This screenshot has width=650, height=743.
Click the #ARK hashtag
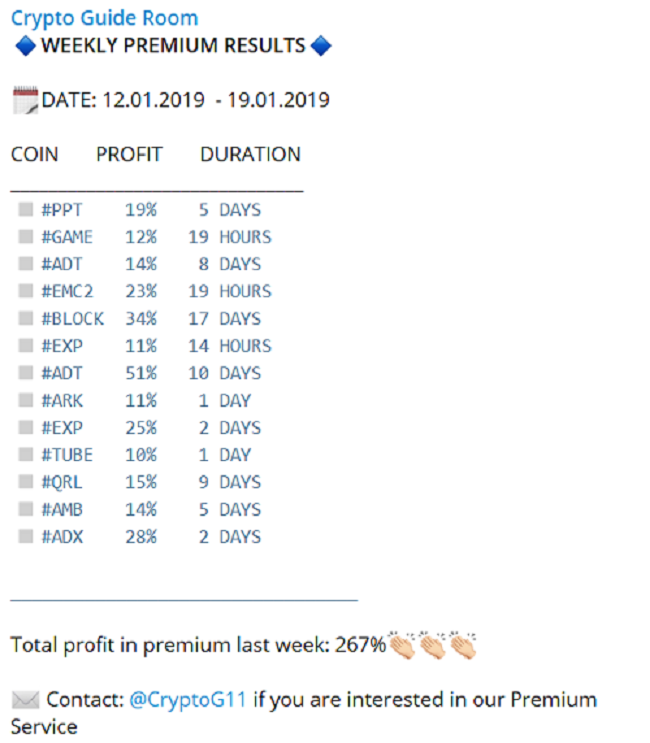[x=62, y=401]
